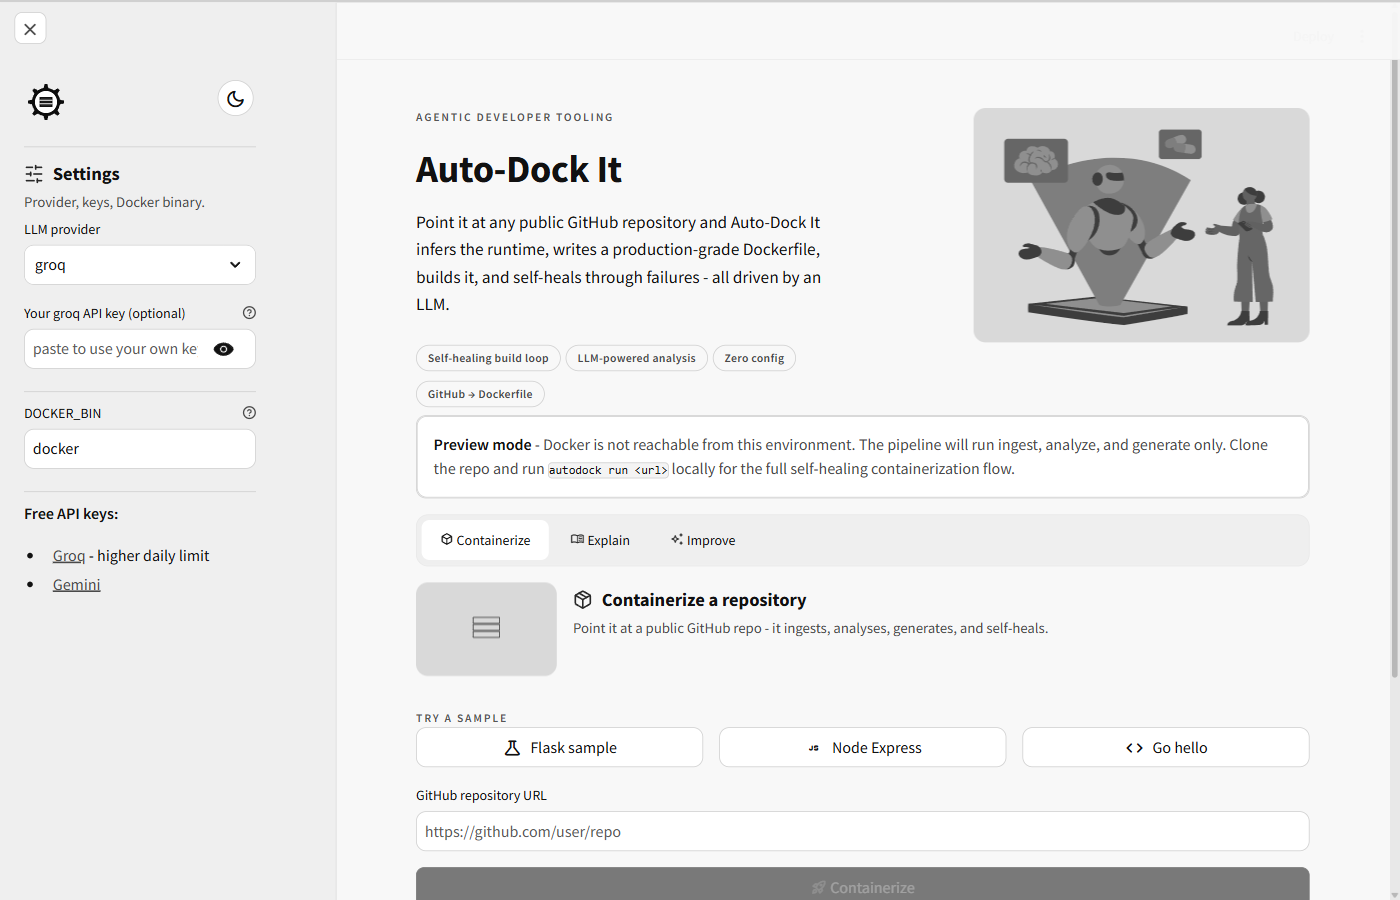
Task: Click the page vertical scrollbar
Action: (x=1394, y=370)
